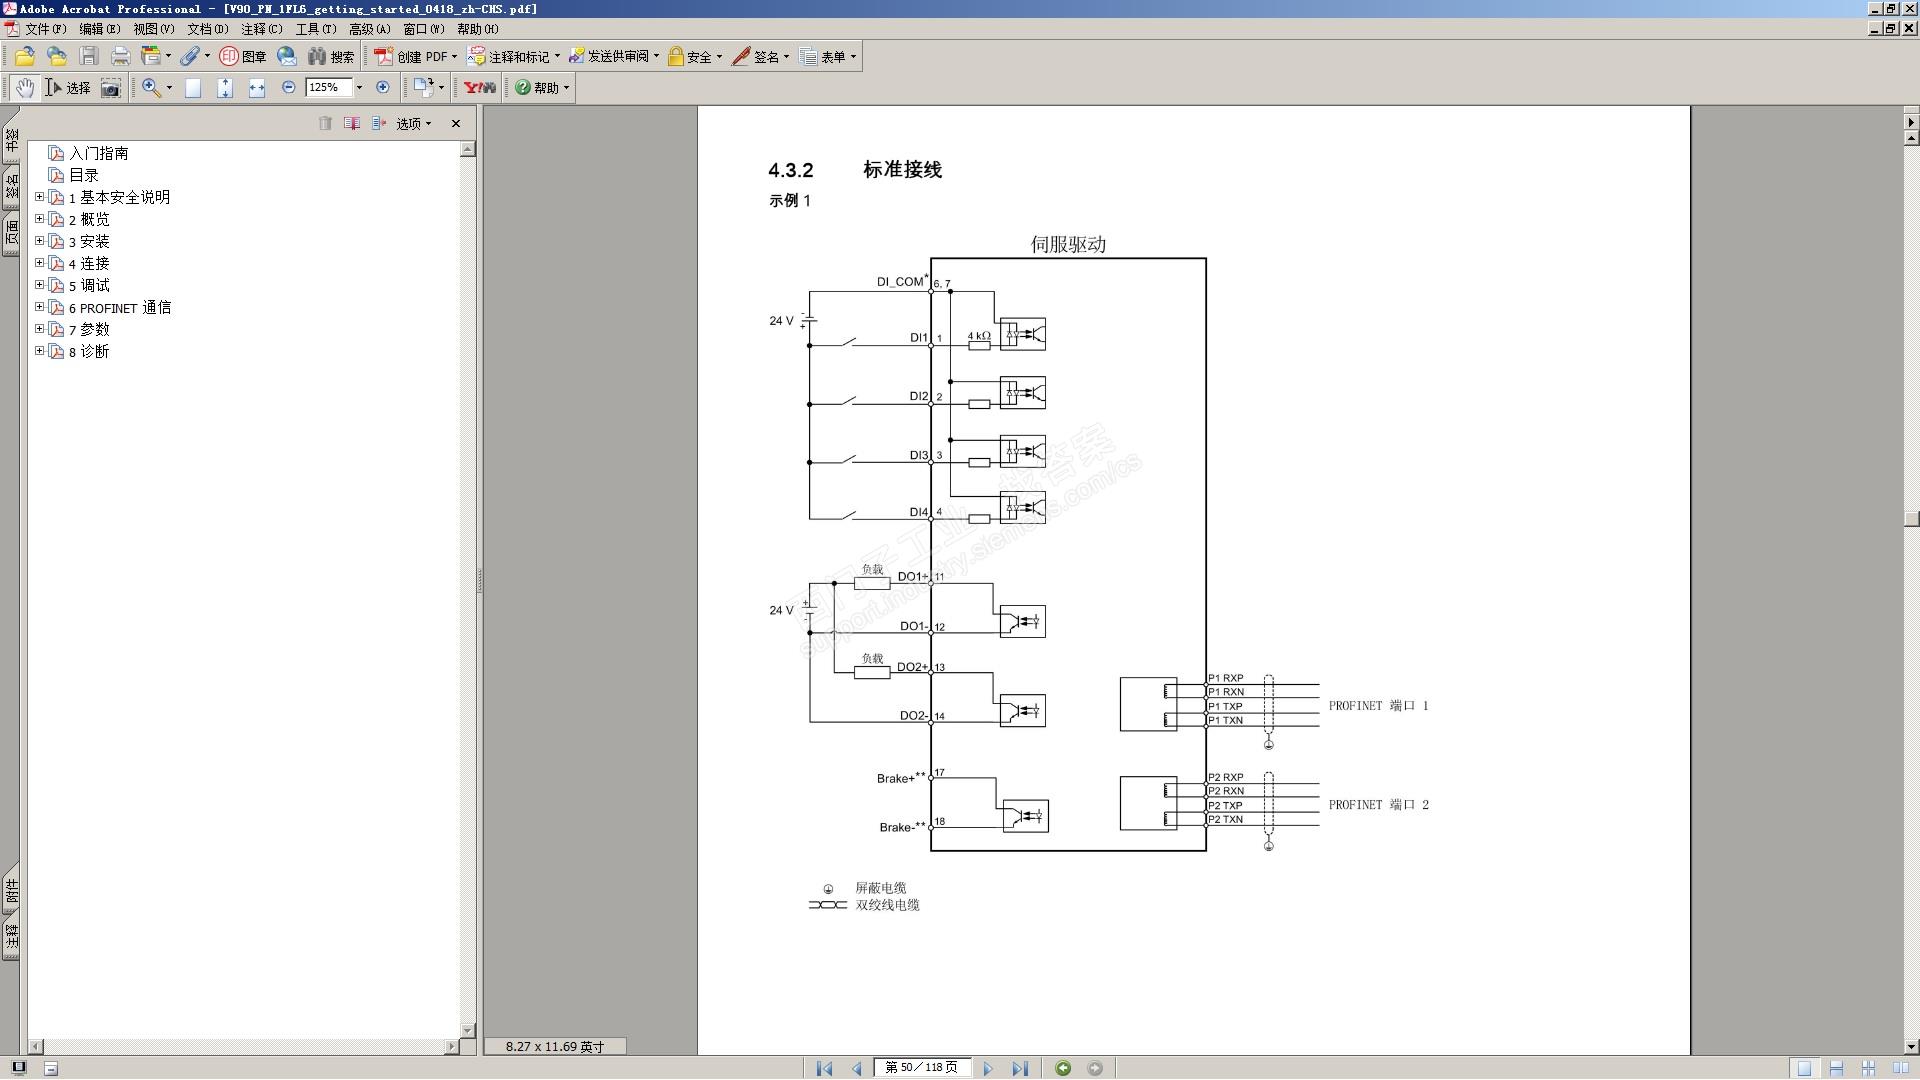Open the 创建 PDF dropdown
This screenshot has height=1080, width=1920.
pyautogui.click(x=416, y=57)
